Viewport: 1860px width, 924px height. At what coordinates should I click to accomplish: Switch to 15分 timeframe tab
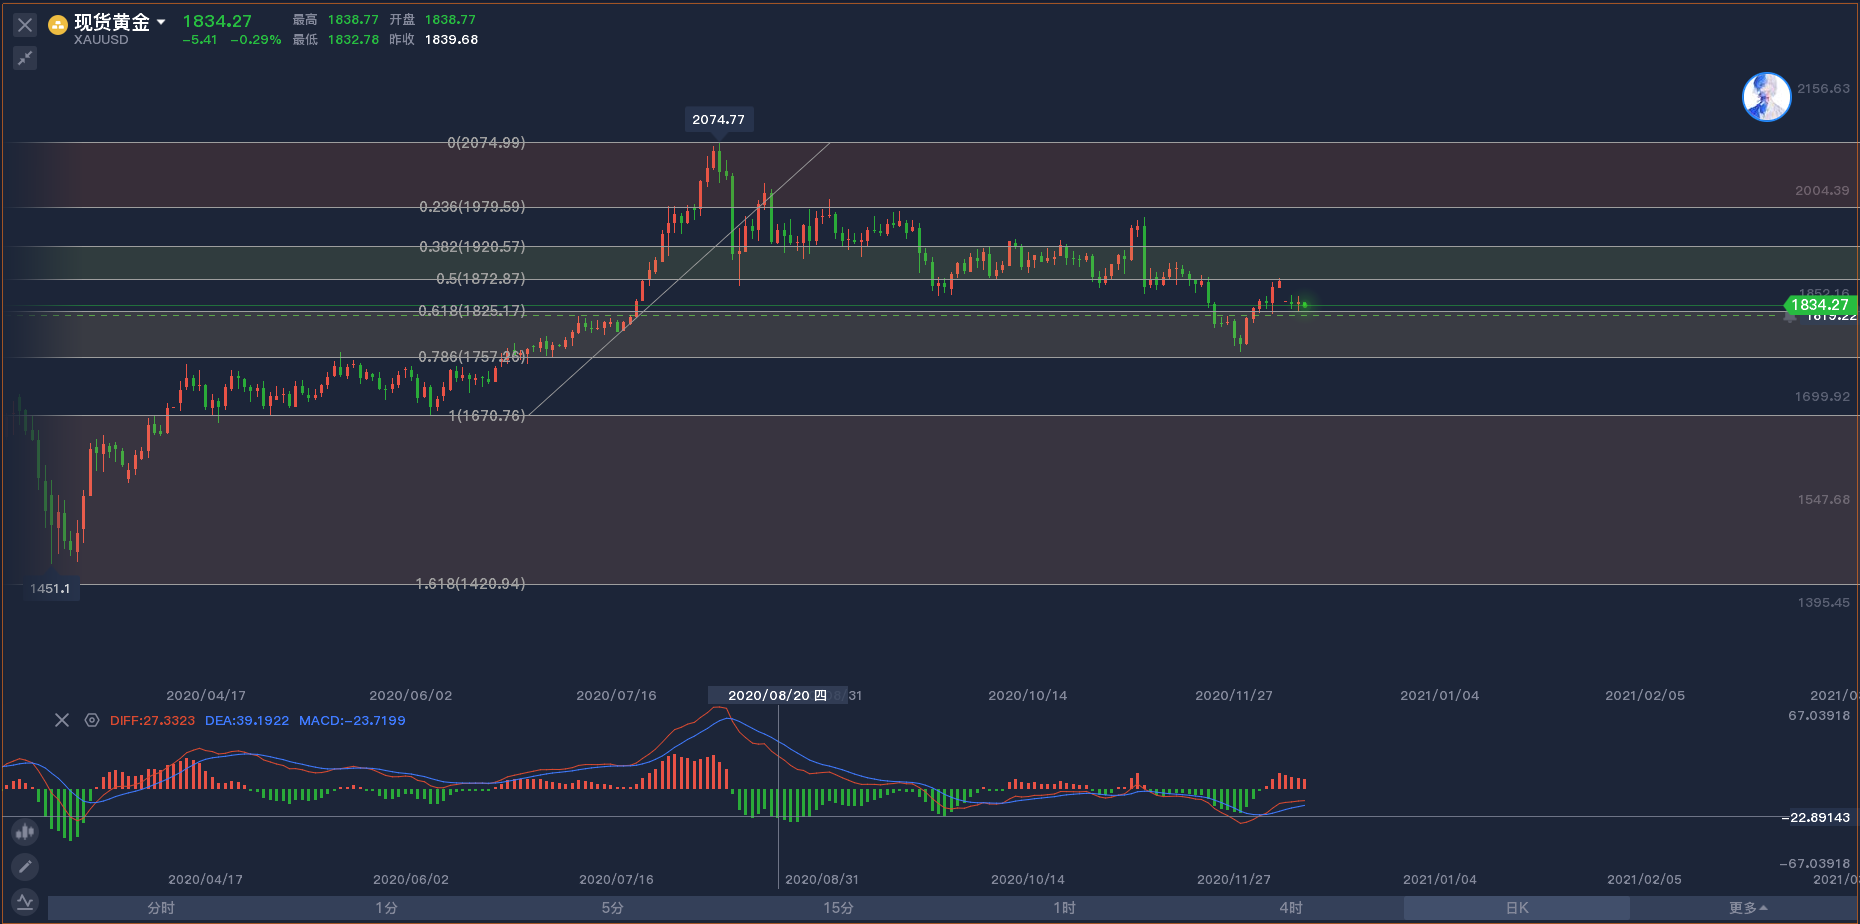coord(839,908)
